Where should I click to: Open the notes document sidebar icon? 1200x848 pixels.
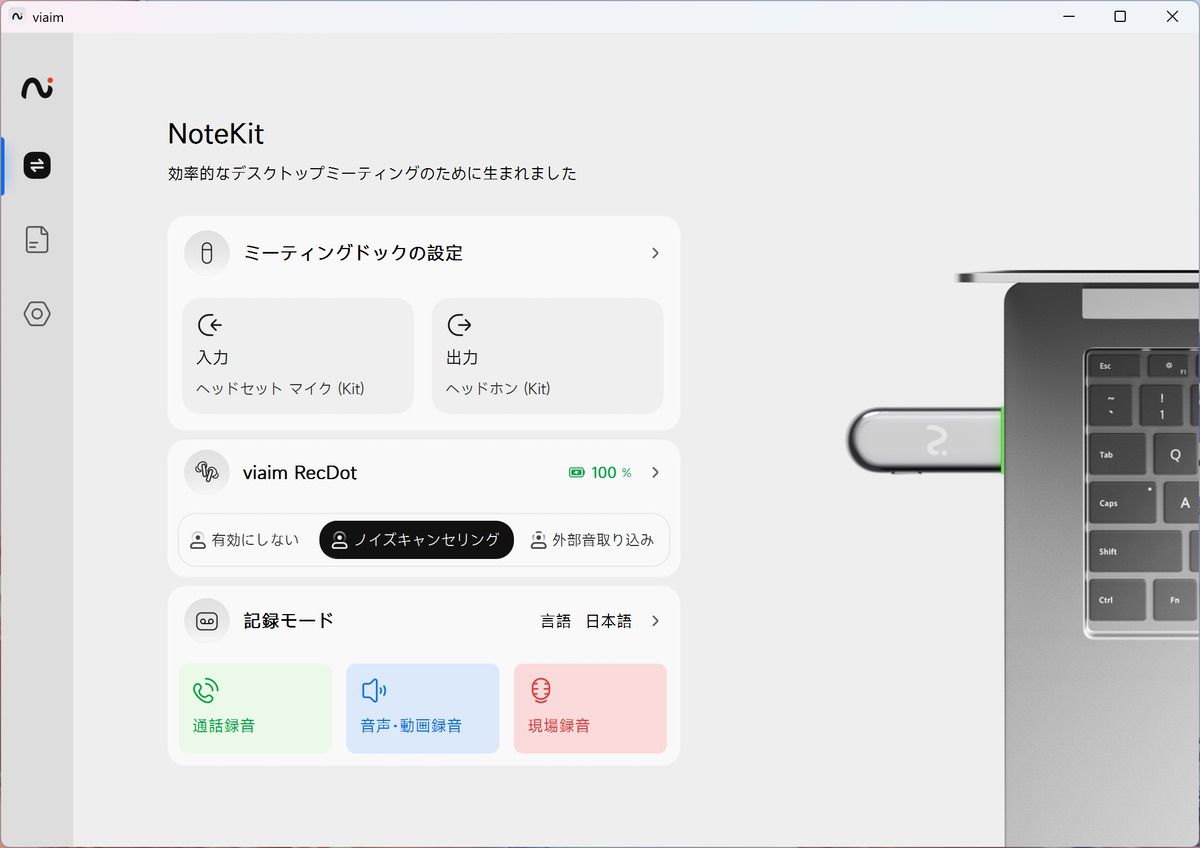(x=37, y=240)
